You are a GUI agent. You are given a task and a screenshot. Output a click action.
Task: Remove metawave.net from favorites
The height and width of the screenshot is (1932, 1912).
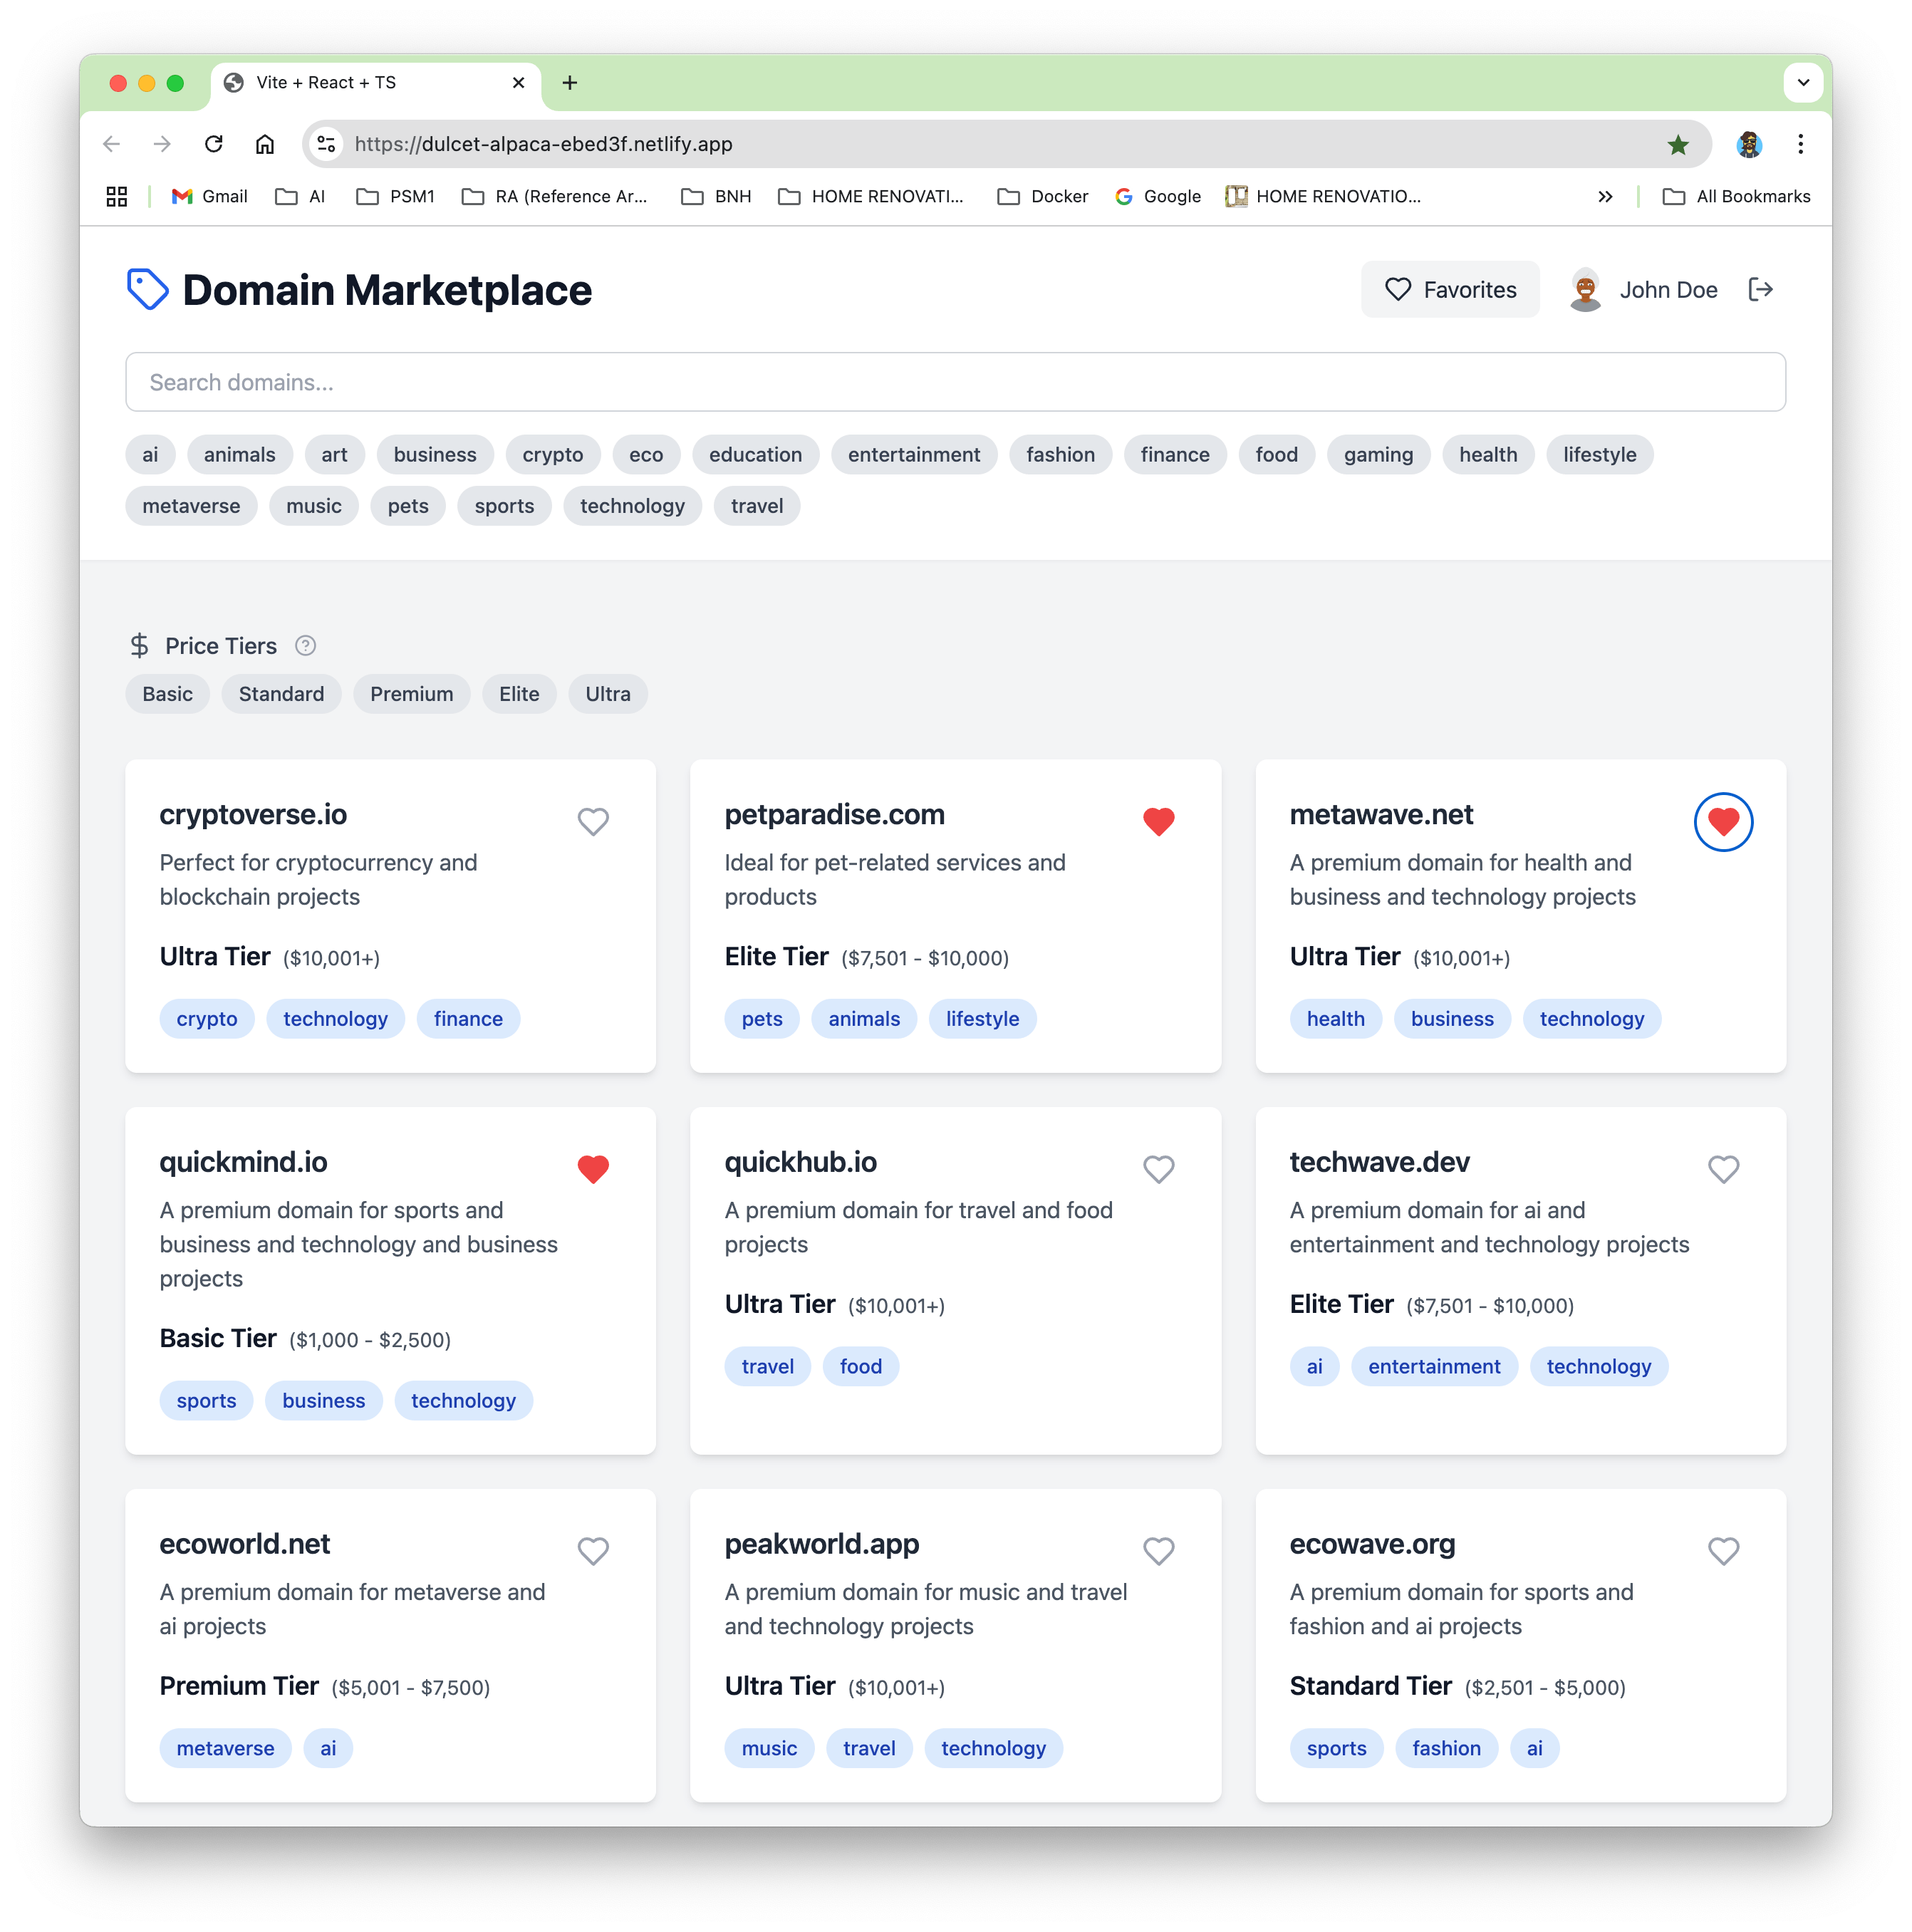point(1722,822)
